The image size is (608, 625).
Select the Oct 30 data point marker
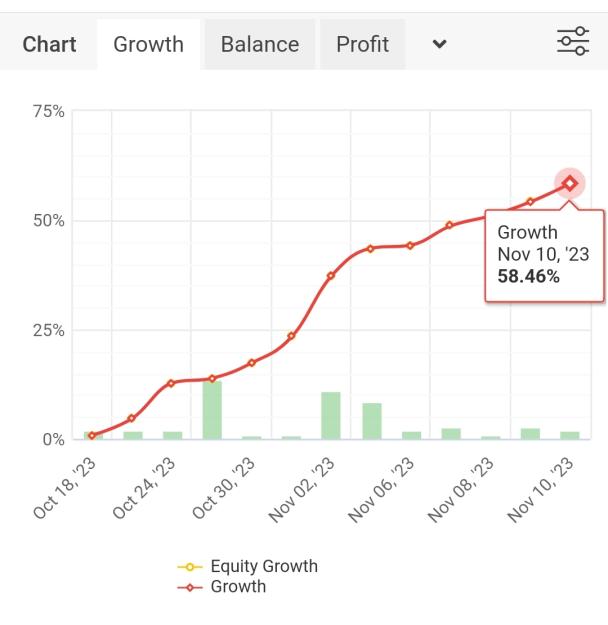[x=252, y=363]
